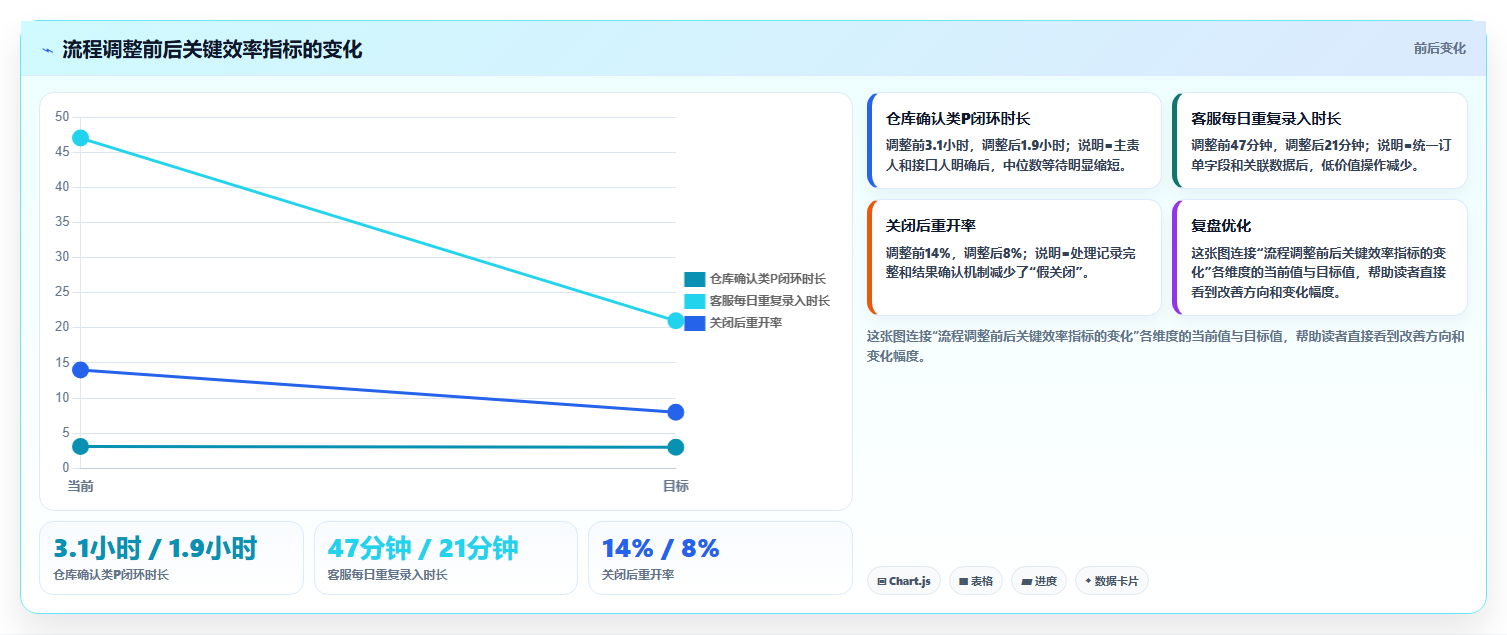Image resolution: width=1507 pixels, height=635 pixels.
Task: Select the 进度 tag
Action: [1039, 581]
